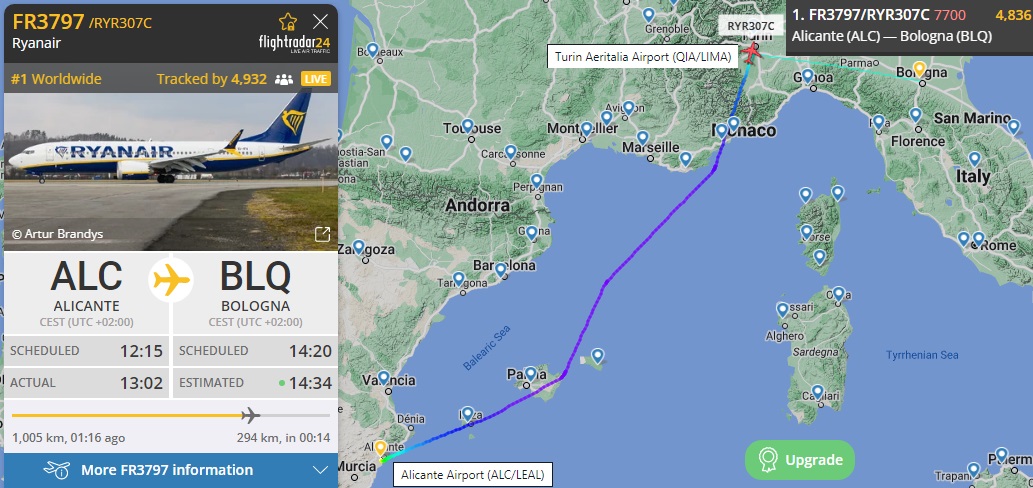Close the FR3797 flight panel
1033x488 pixels.
point(320,22)
